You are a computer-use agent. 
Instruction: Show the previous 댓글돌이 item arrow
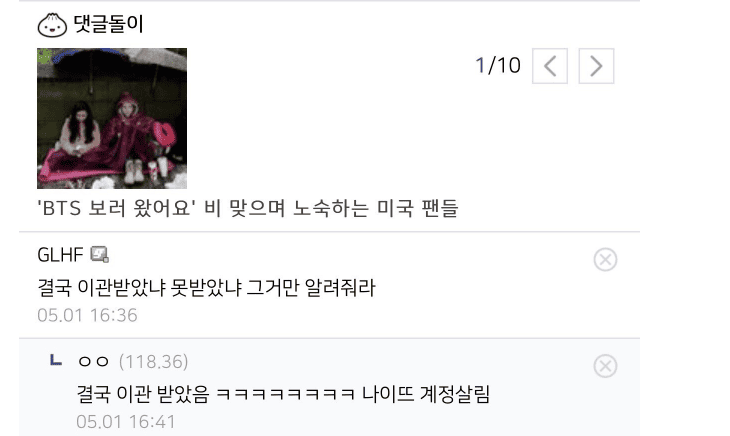click(550, 66)
